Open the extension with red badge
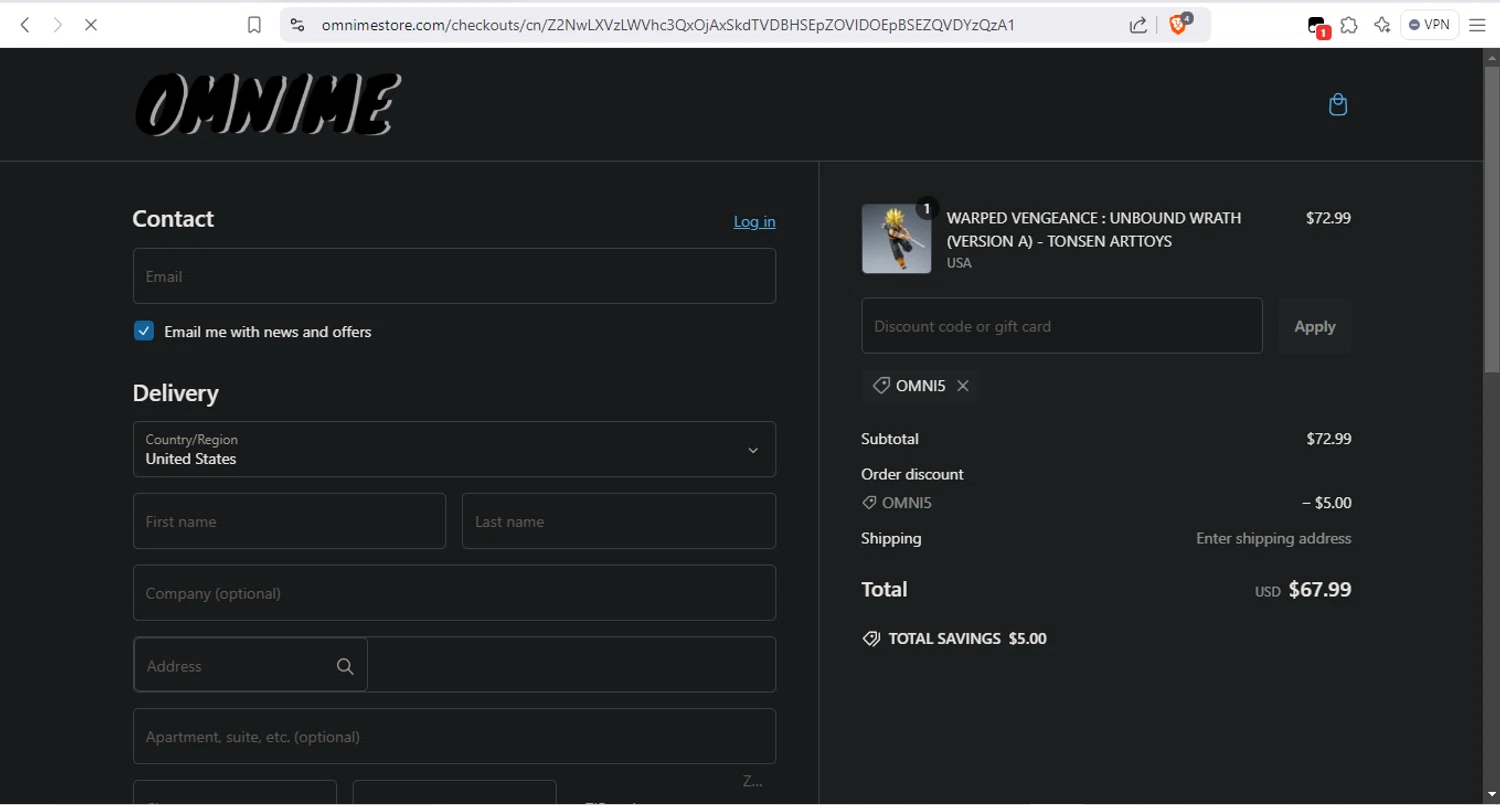Screen dimensions: 1500x805 (1318, 27)
